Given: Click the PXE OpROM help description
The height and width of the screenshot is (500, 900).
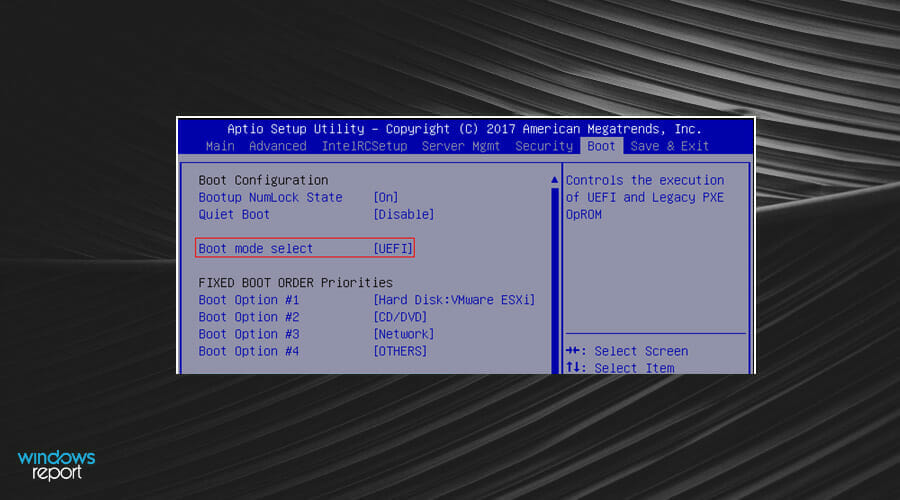Looking at the screenshot, I should [645, 197].
